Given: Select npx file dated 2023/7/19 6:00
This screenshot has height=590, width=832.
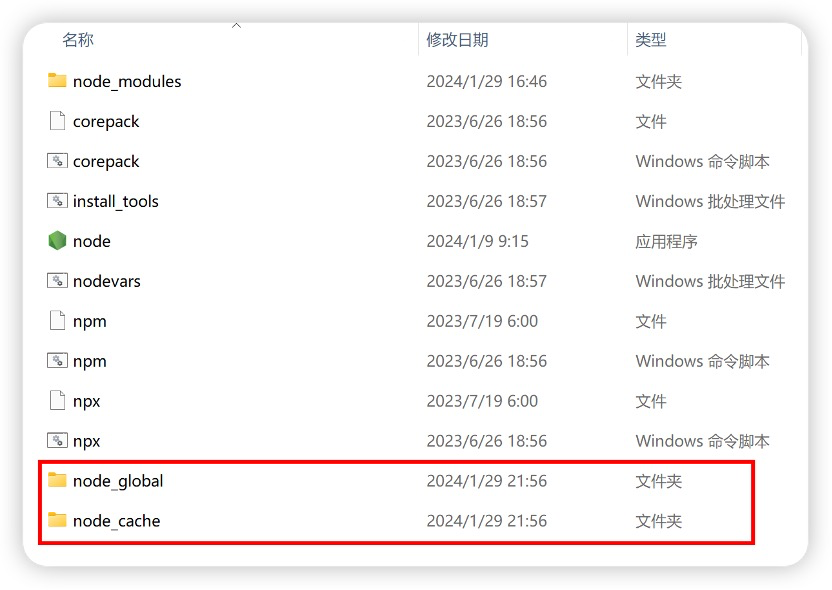Looking at the screenshot, I should [86, 402].
